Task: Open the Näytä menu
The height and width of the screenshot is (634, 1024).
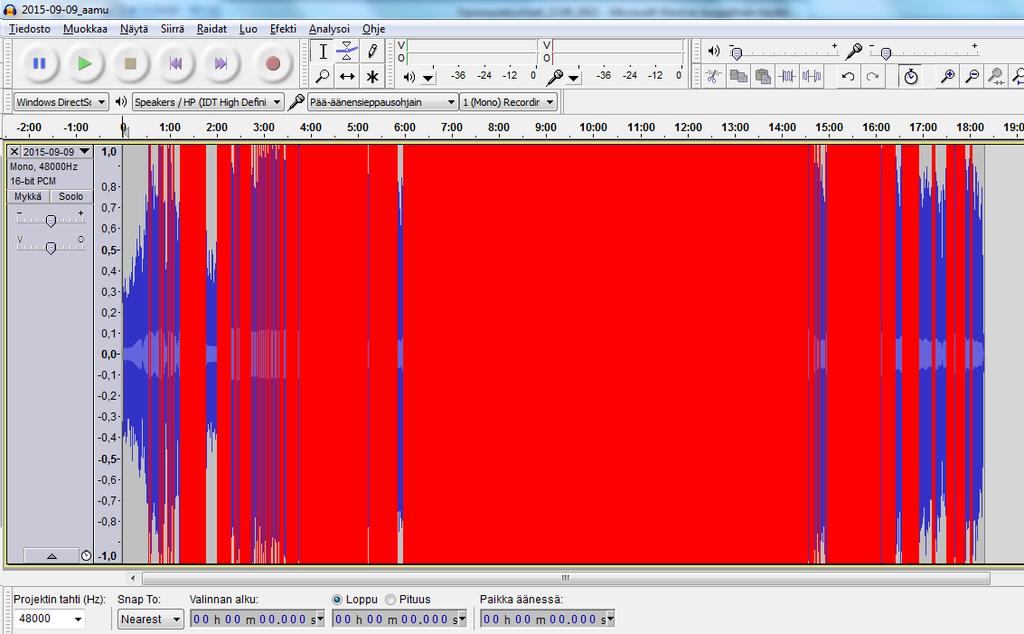Action: [x=134, y=29]
